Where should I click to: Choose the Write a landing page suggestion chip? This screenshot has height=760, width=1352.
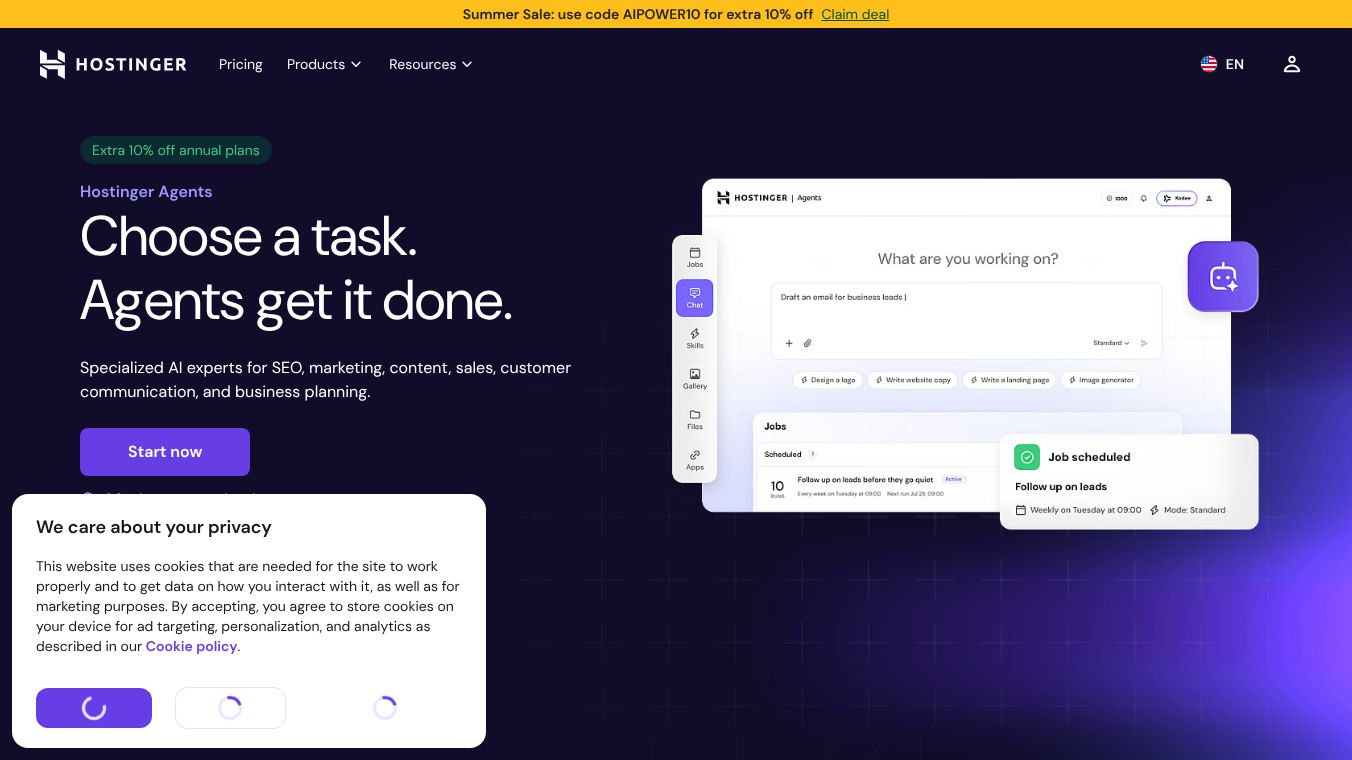click(x=1010, y=380)
